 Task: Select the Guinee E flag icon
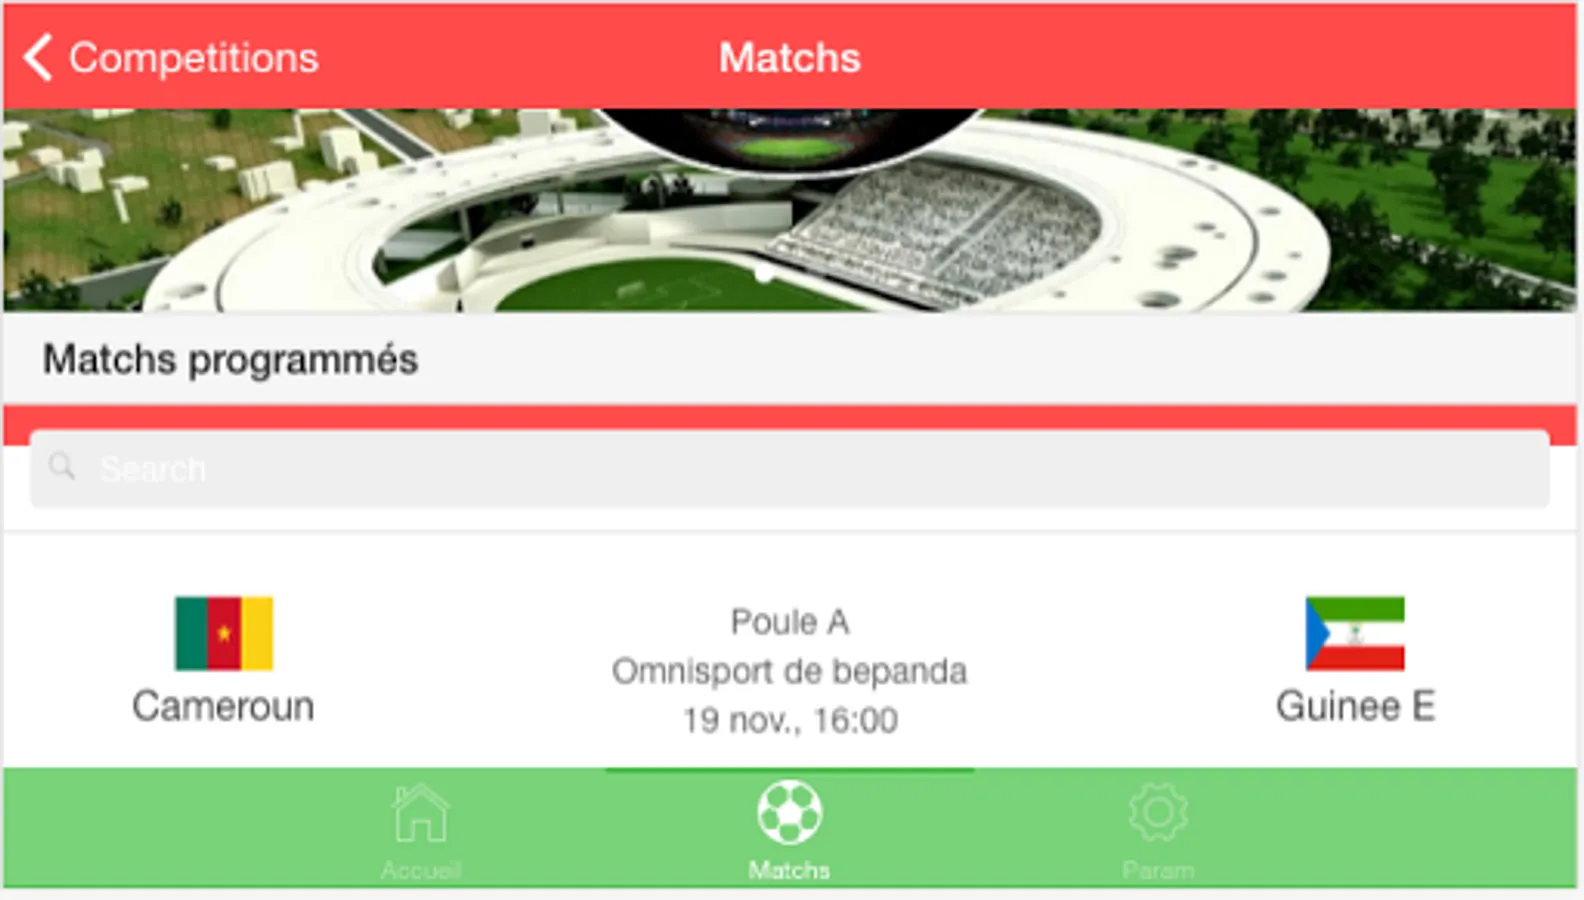1355,634
